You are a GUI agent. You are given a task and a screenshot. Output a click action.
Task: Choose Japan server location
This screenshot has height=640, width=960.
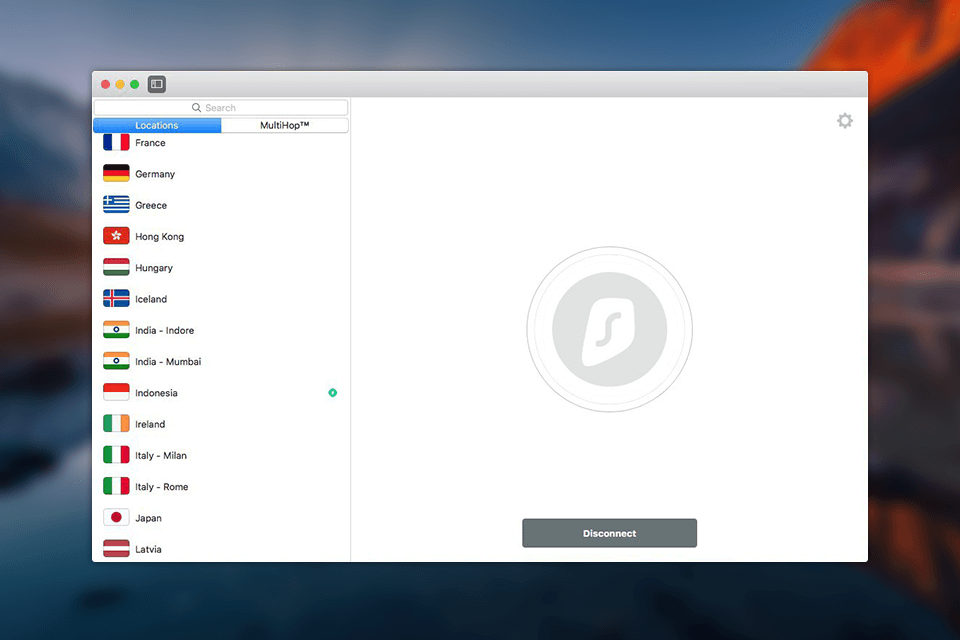pos(221,518)
